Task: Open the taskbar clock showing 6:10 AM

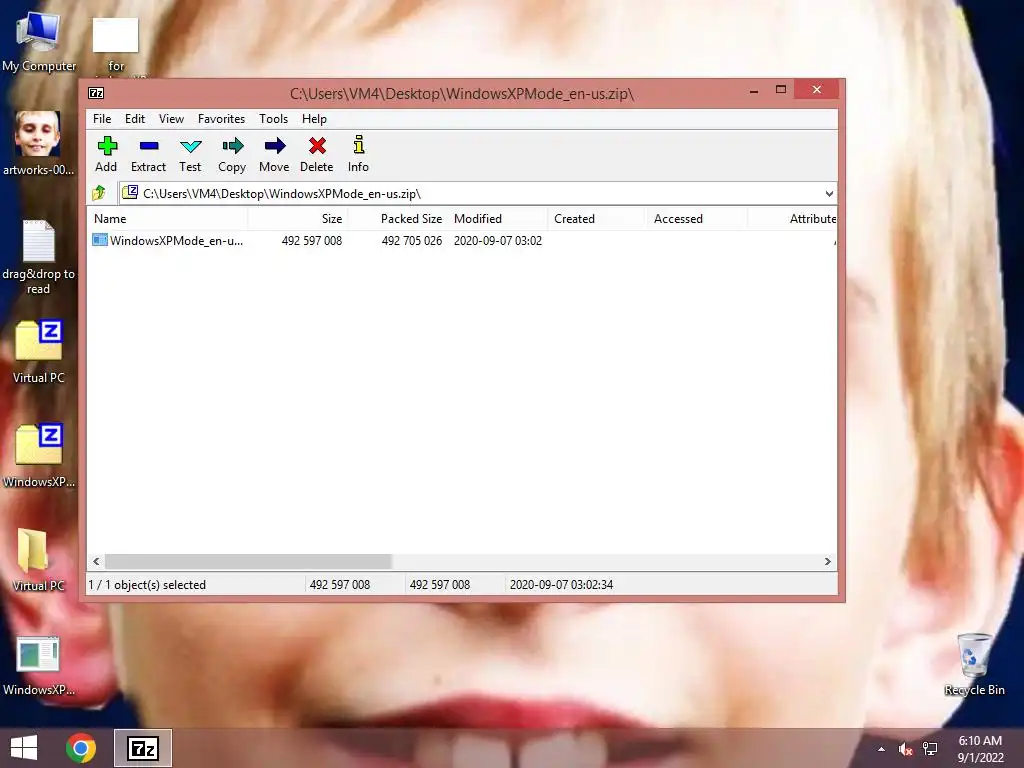Action: coord(980,748)
